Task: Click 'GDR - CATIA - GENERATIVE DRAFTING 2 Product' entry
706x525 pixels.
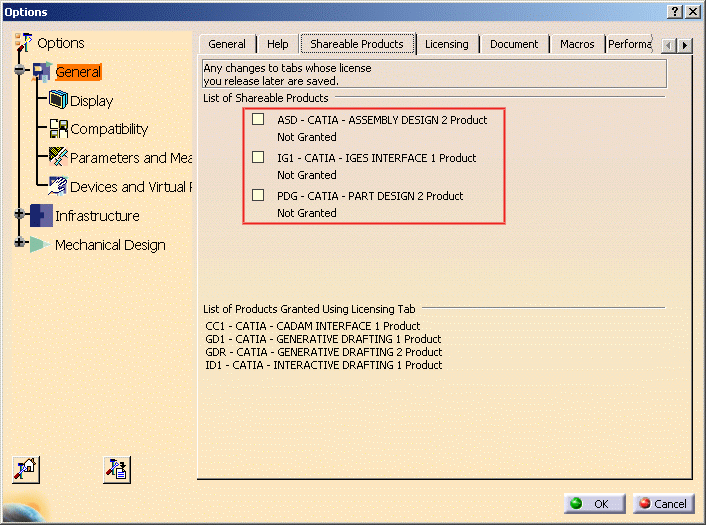Action: coord(323,352)
